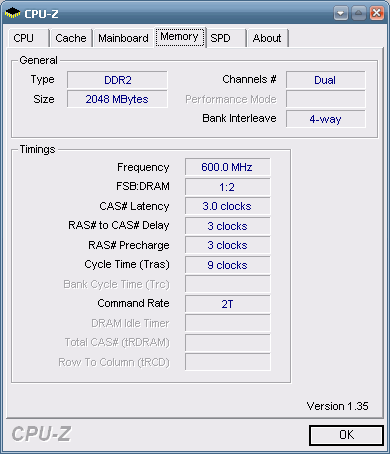Click the Row To Column (tRCD) label
The height and width of the screenshot is (454, 390).
[114, 362]
